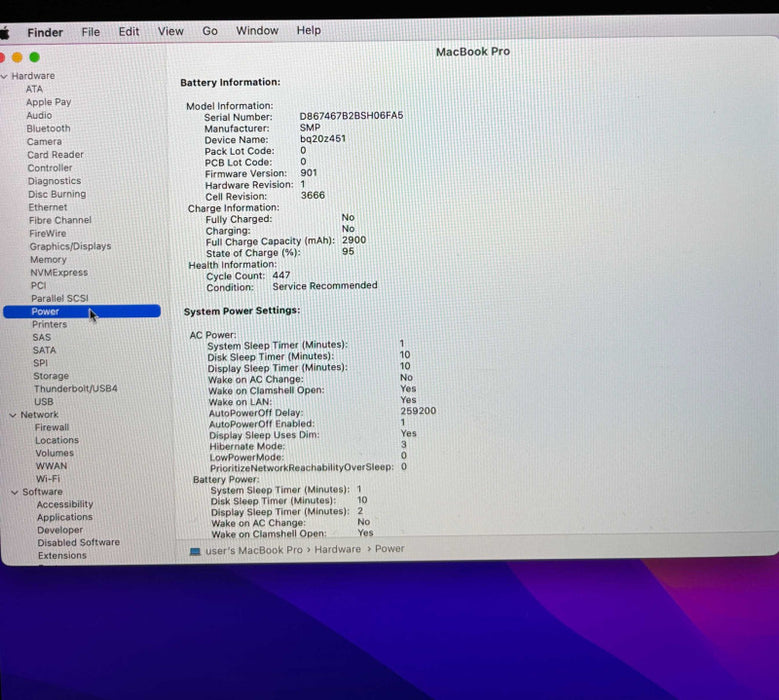Select Firewall under Network

coord(52,427)
